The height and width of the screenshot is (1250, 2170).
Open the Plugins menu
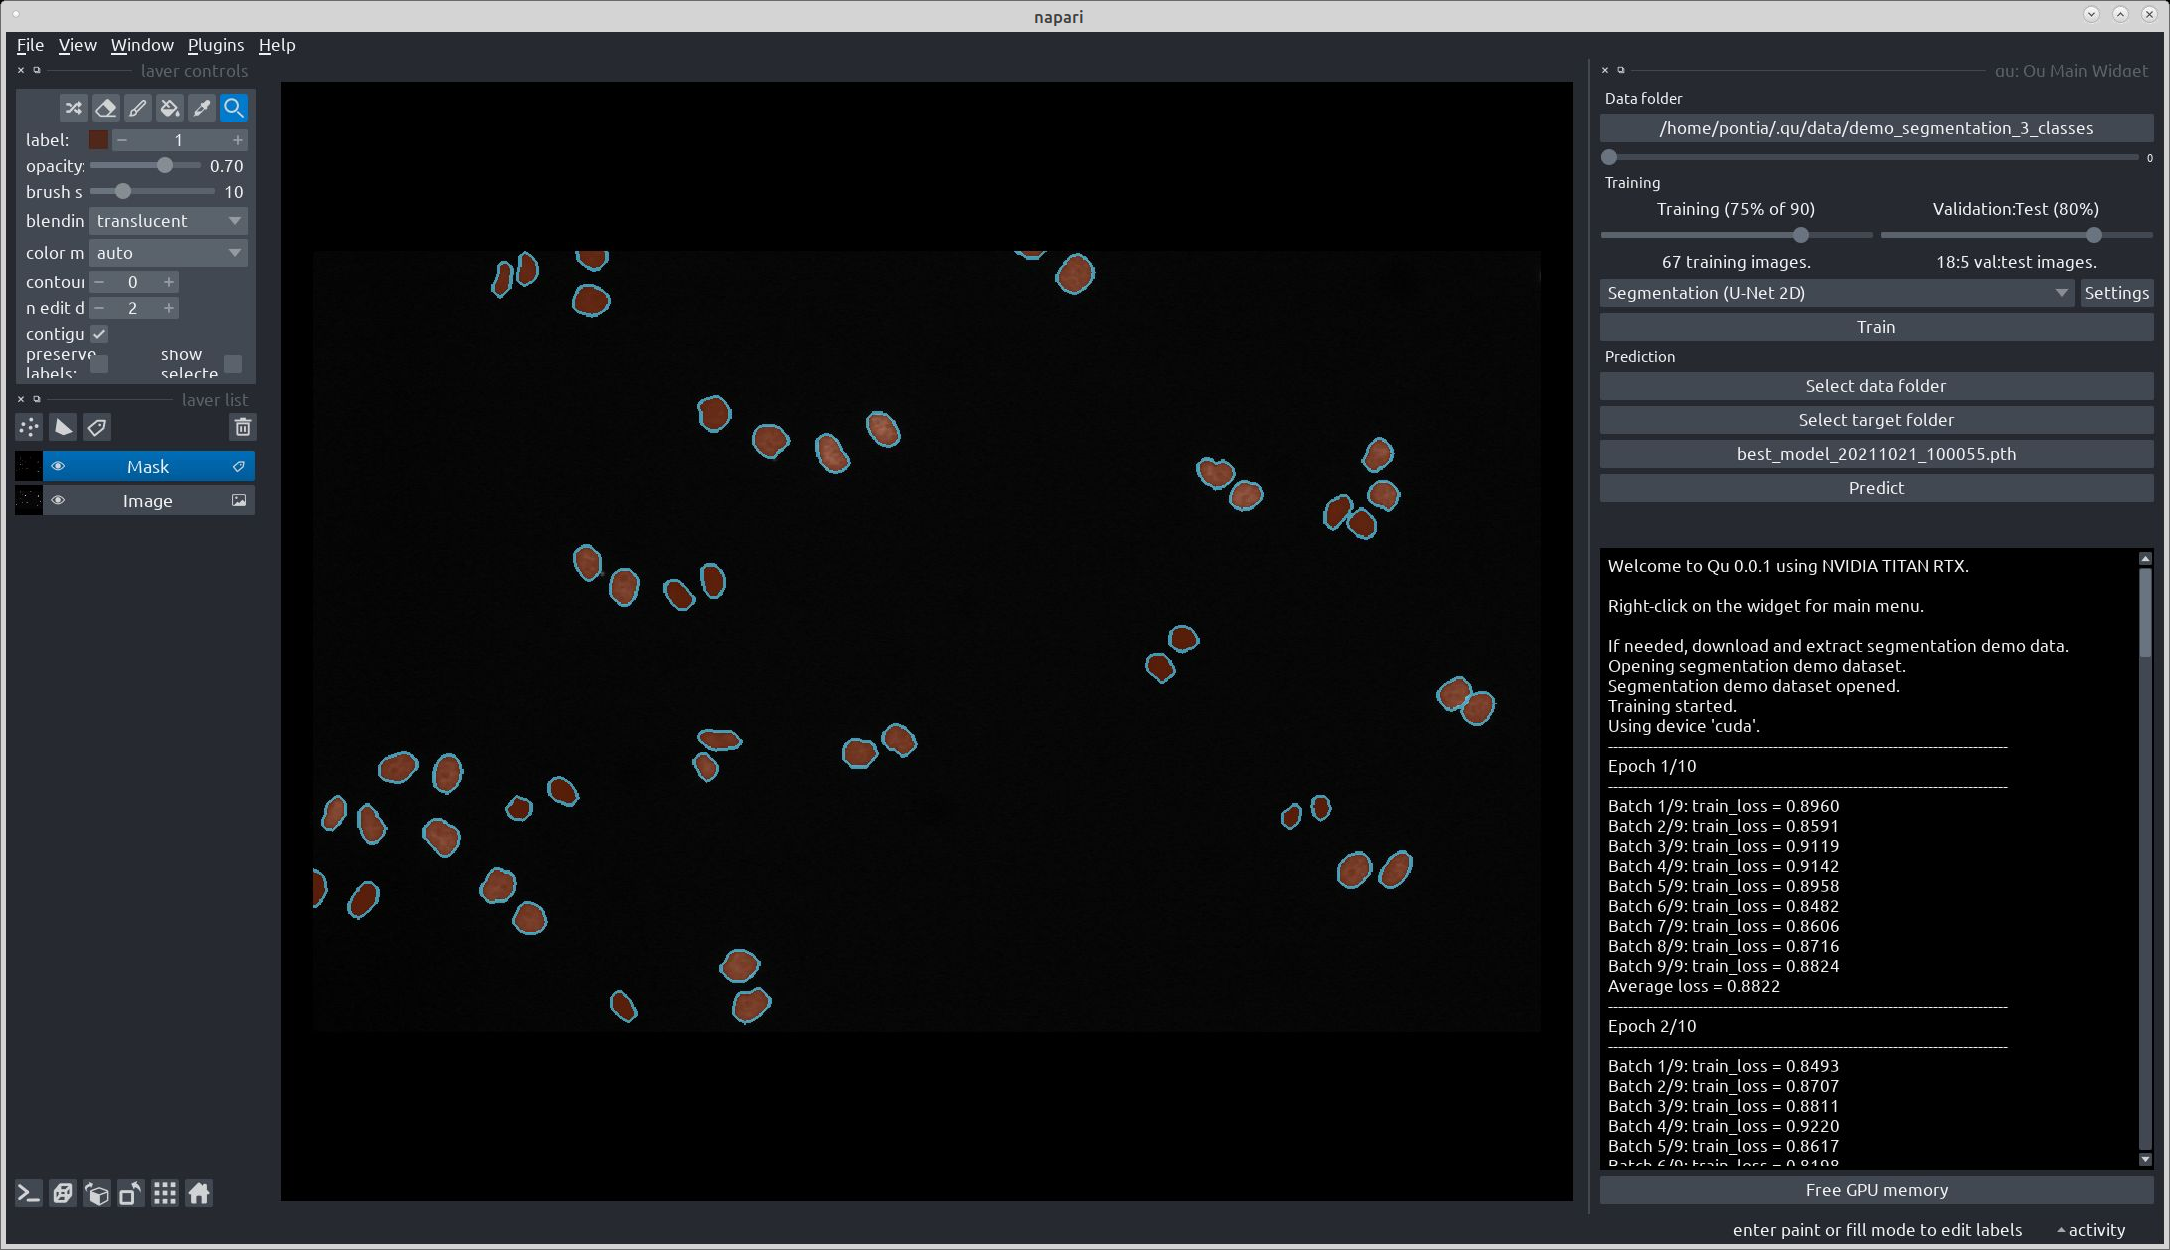(215, 45)
